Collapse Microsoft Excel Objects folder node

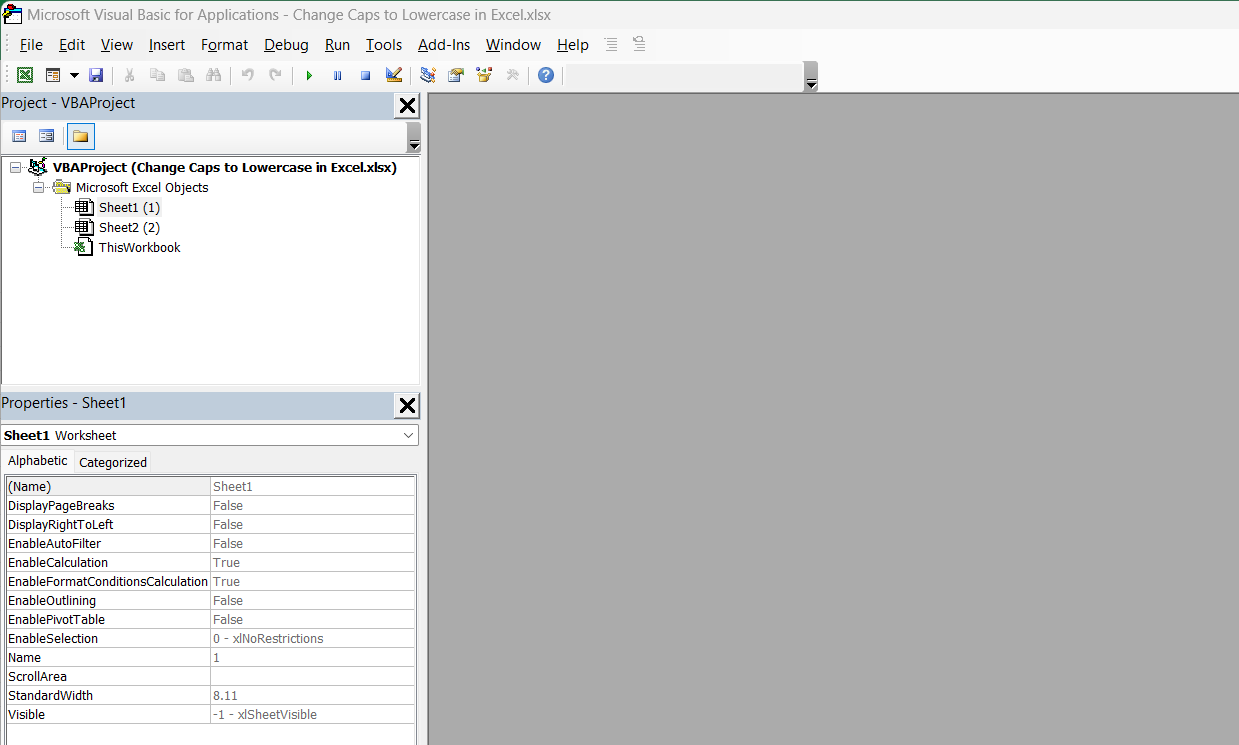(x=38, y=188)
